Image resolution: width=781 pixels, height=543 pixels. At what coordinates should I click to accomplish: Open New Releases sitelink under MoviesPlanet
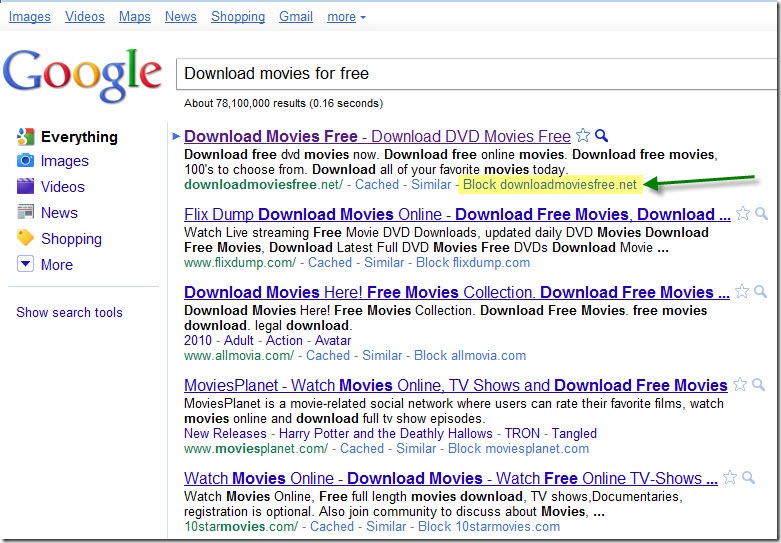(225, 433)
